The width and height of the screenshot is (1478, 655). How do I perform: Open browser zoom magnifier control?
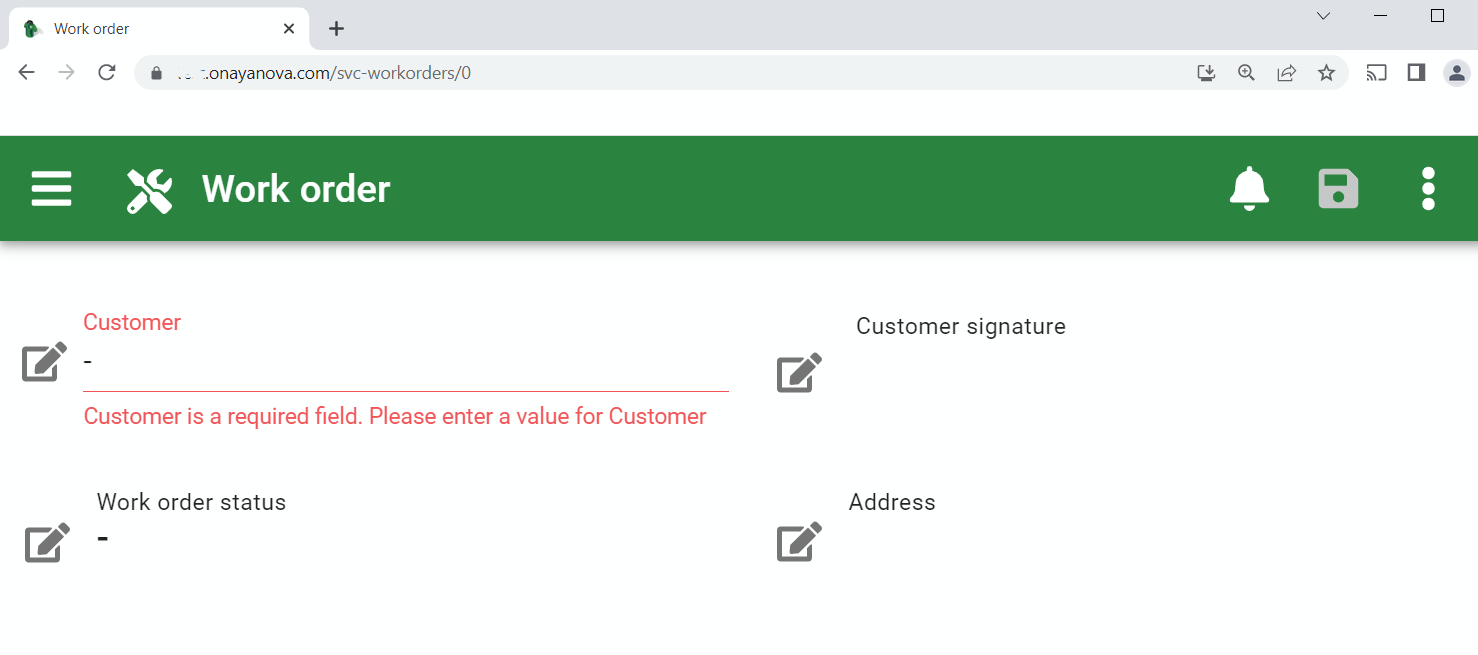[1246, 72]
